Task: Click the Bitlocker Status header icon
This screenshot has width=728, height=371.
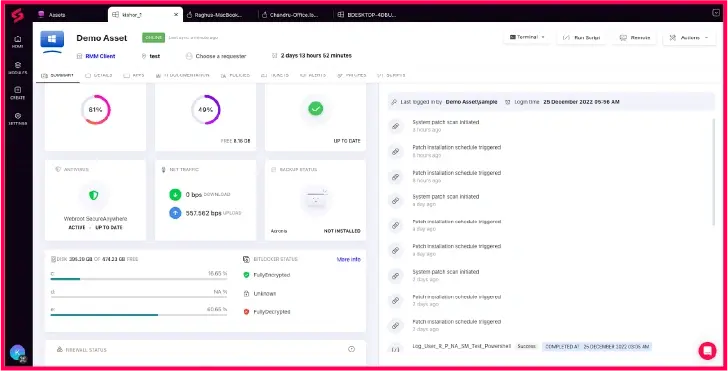Action: pos(247,259)
